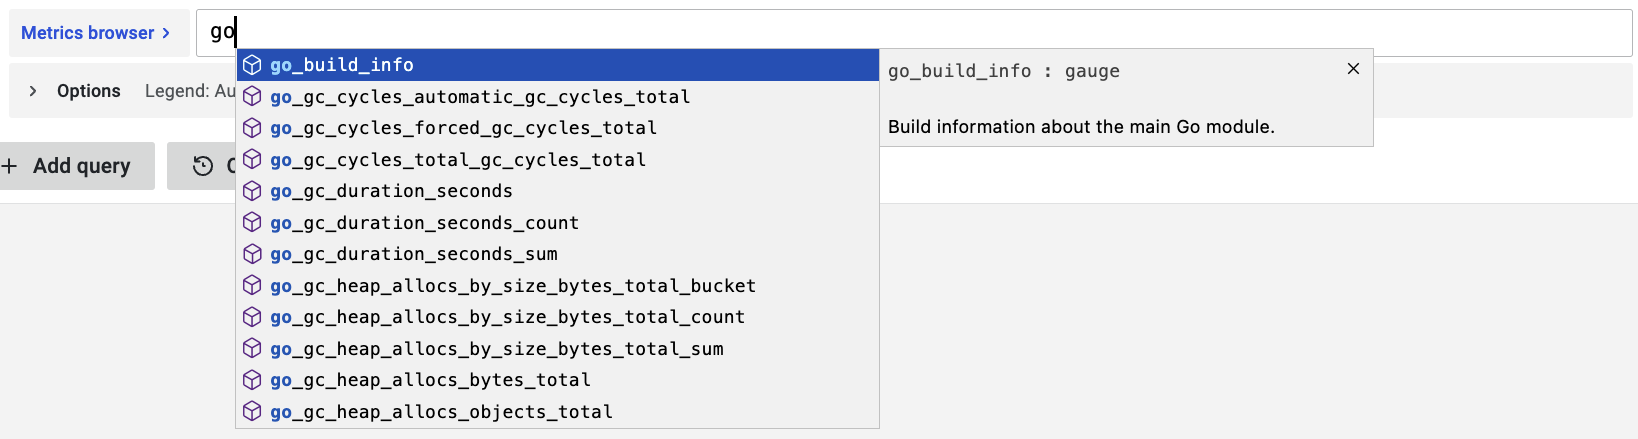Focus the query input field containing "go"
The height and width of the screenshot is (439, 1638).
coord(900,33)
